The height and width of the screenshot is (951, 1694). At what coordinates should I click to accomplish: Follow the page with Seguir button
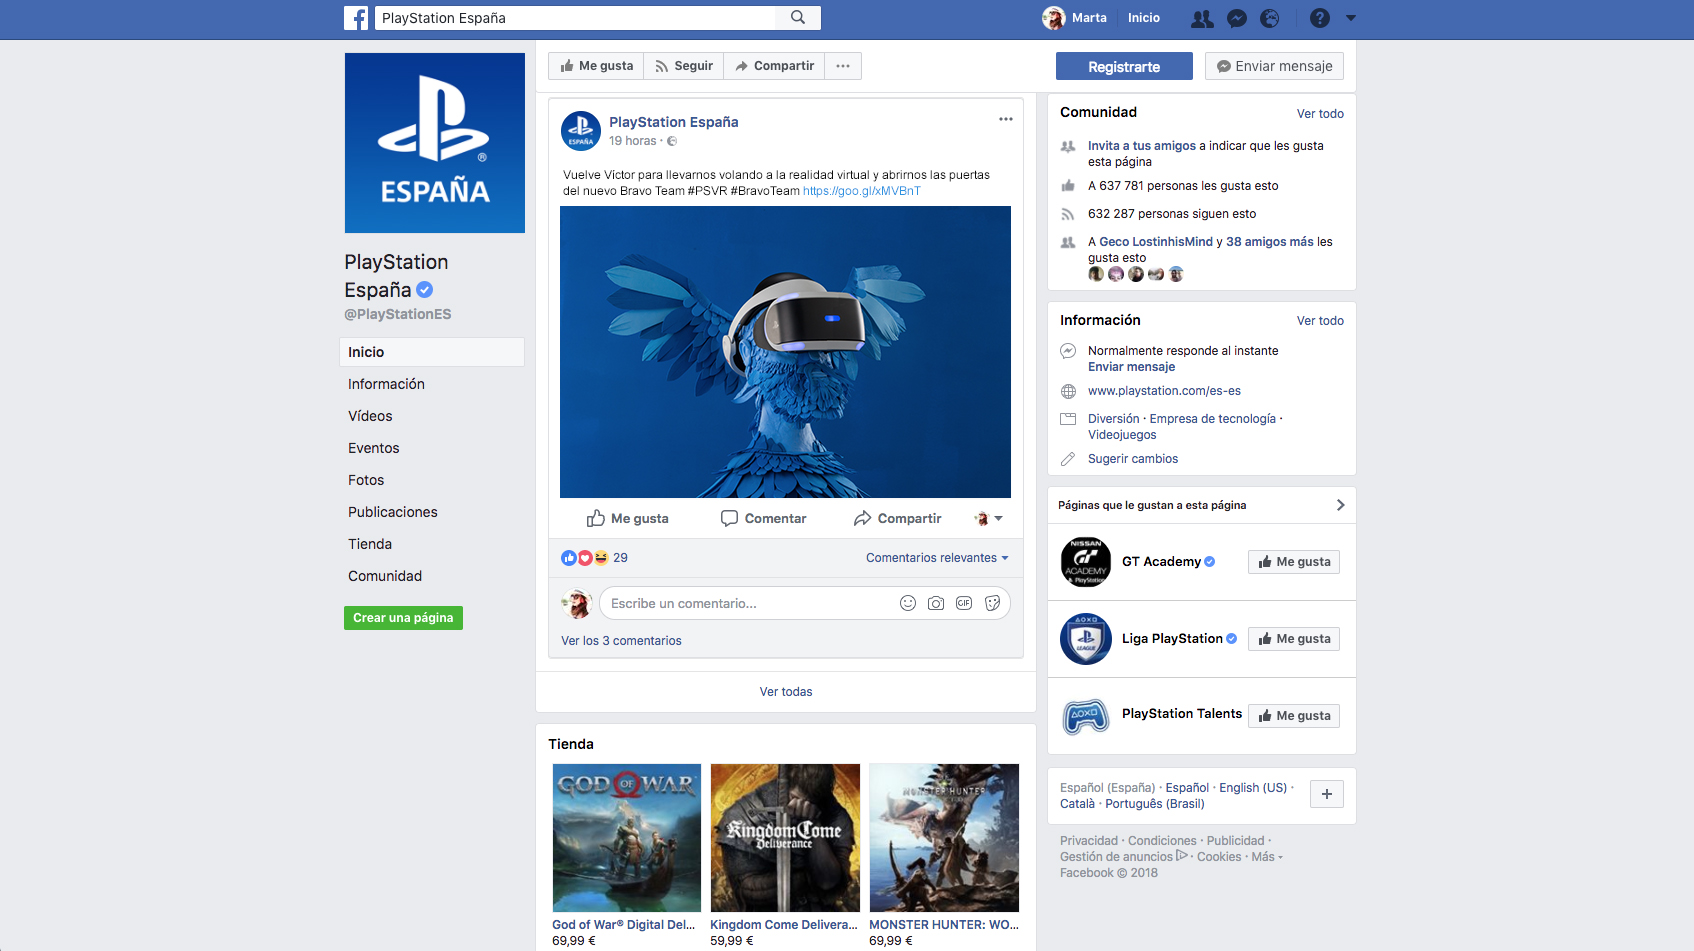(684, 66)
